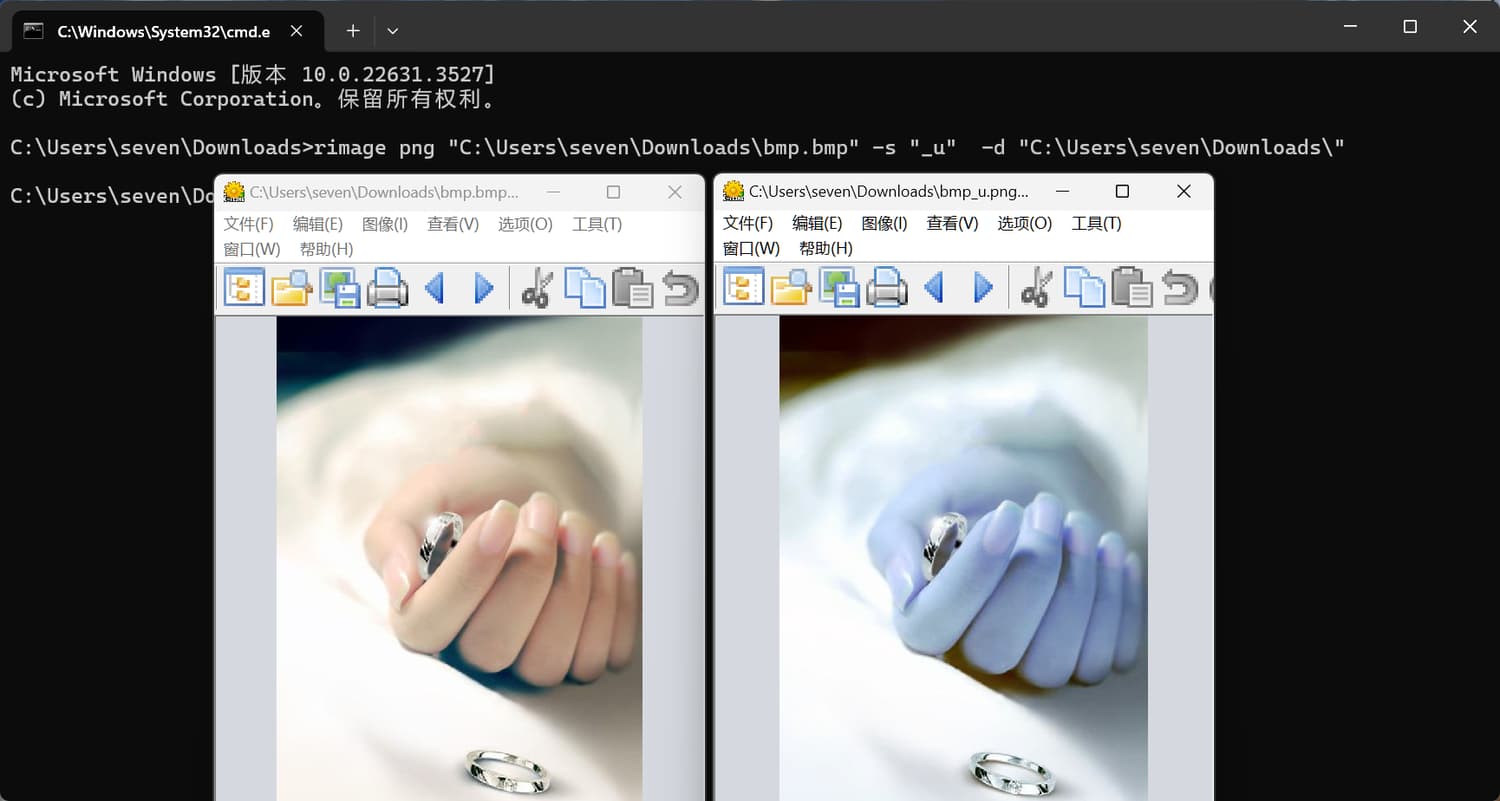This screenshot has height=801, width=1500.
Task: Click the bmp.bmp window title text
Action: [x=385, y=192]
